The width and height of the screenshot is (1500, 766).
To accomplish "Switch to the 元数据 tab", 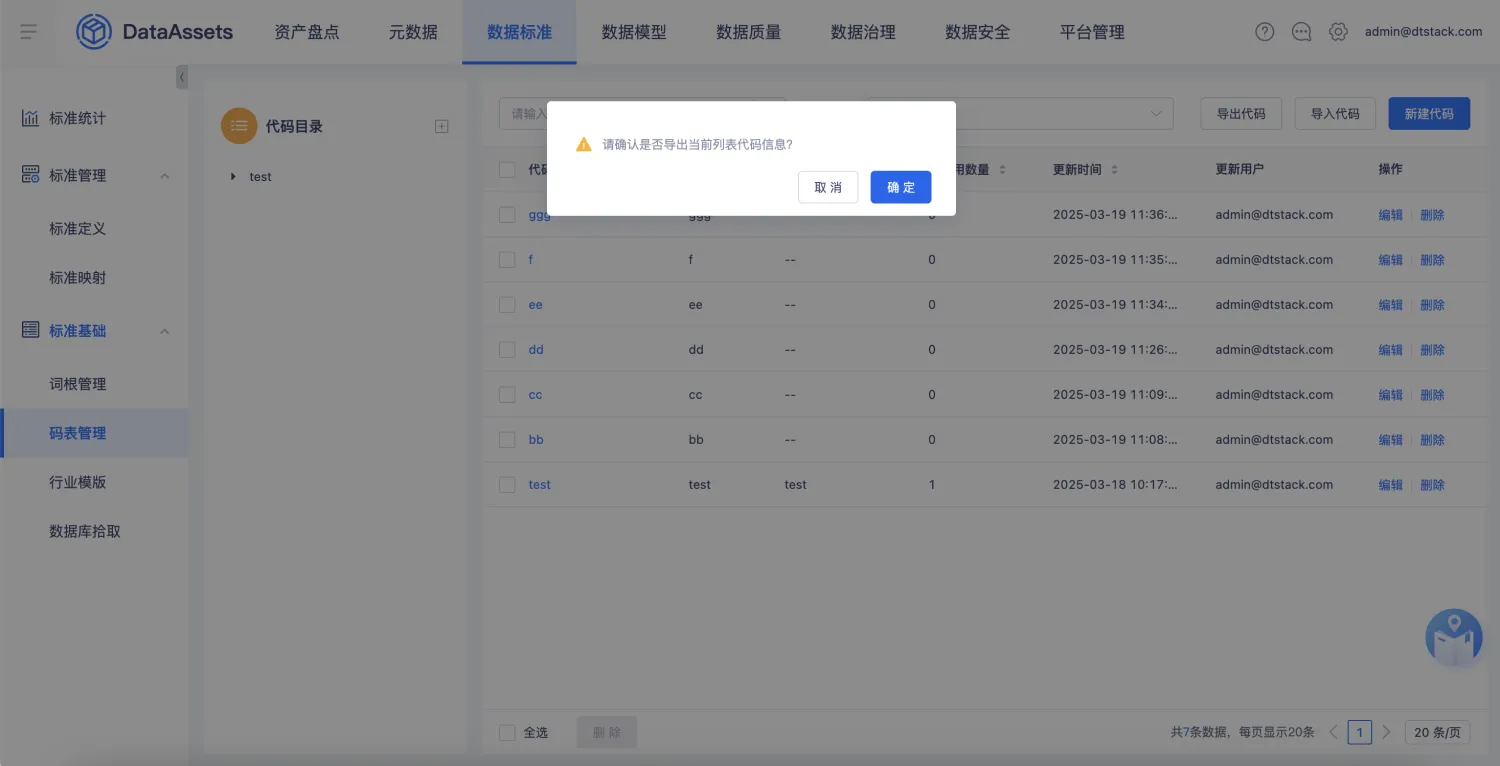I will point(413,32).
